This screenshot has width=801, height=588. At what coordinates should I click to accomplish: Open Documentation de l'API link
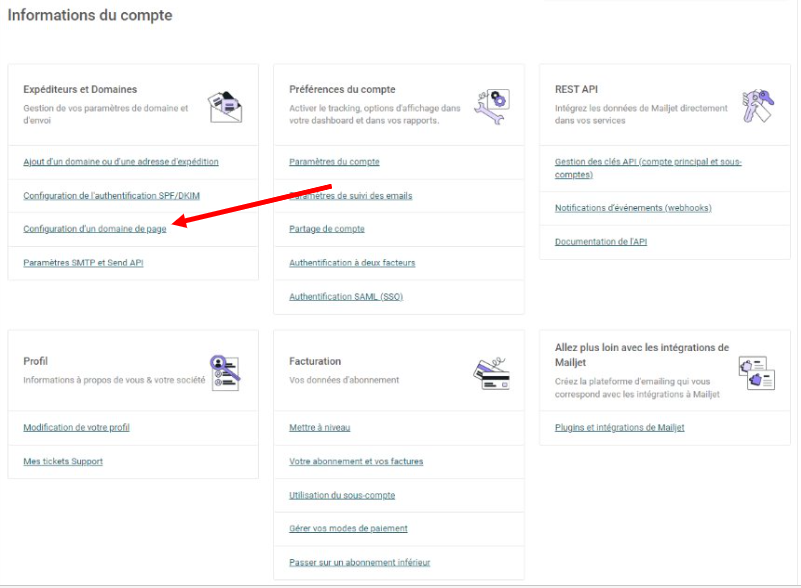(601, 242)
